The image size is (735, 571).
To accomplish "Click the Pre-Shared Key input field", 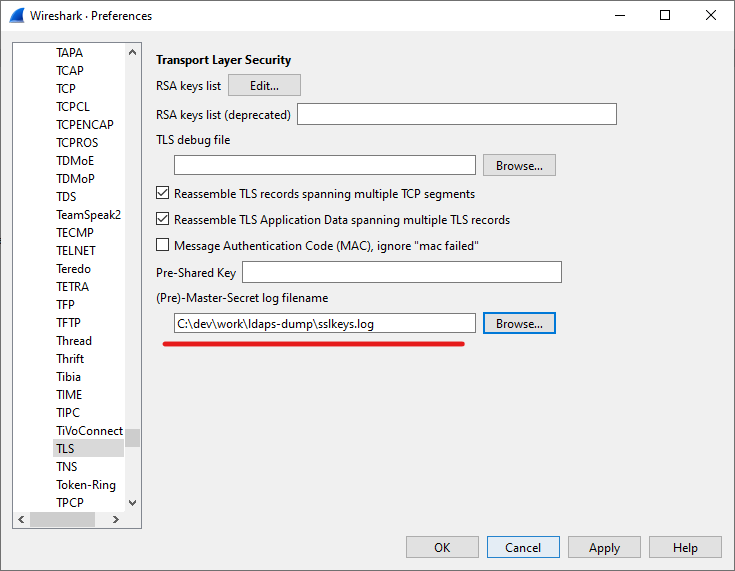I will (401, 273).
